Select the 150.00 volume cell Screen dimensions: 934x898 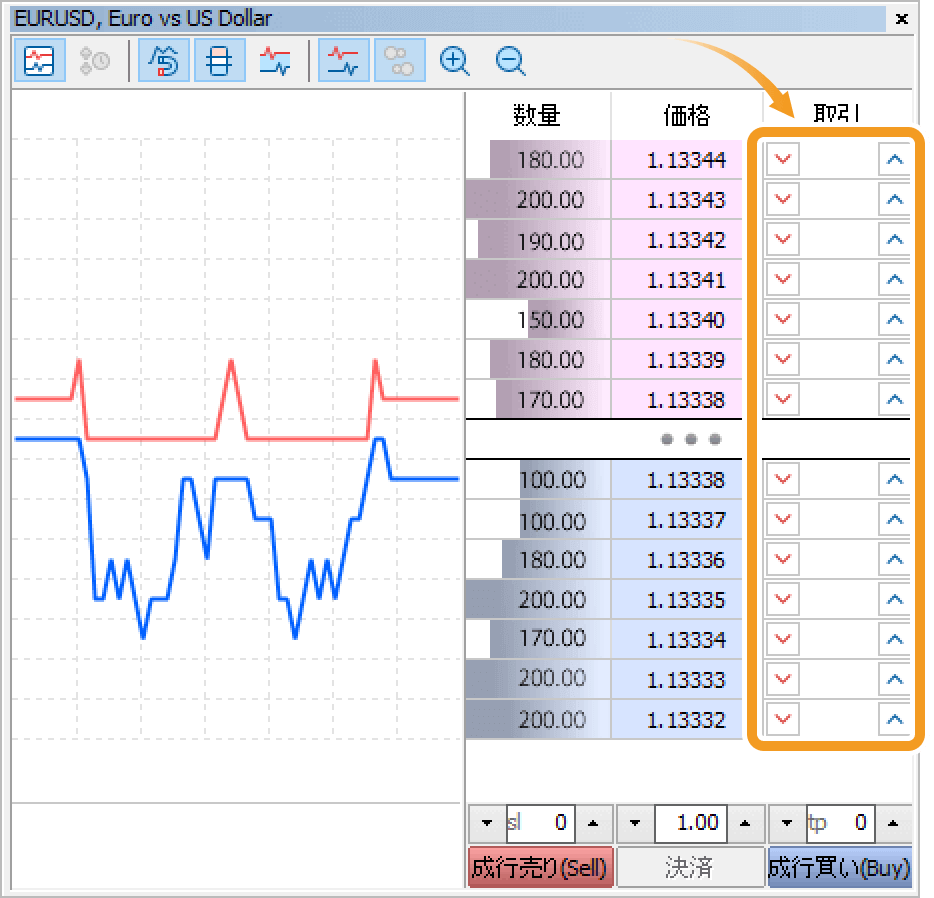click(x=538, y=320)
